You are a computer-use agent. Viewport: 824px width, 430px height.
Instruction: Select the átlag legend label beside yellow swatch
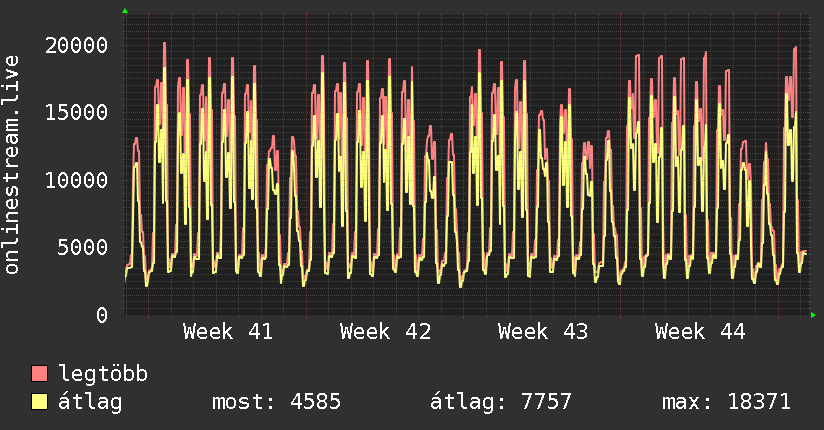pyautogui.click(x=90, y=402)
